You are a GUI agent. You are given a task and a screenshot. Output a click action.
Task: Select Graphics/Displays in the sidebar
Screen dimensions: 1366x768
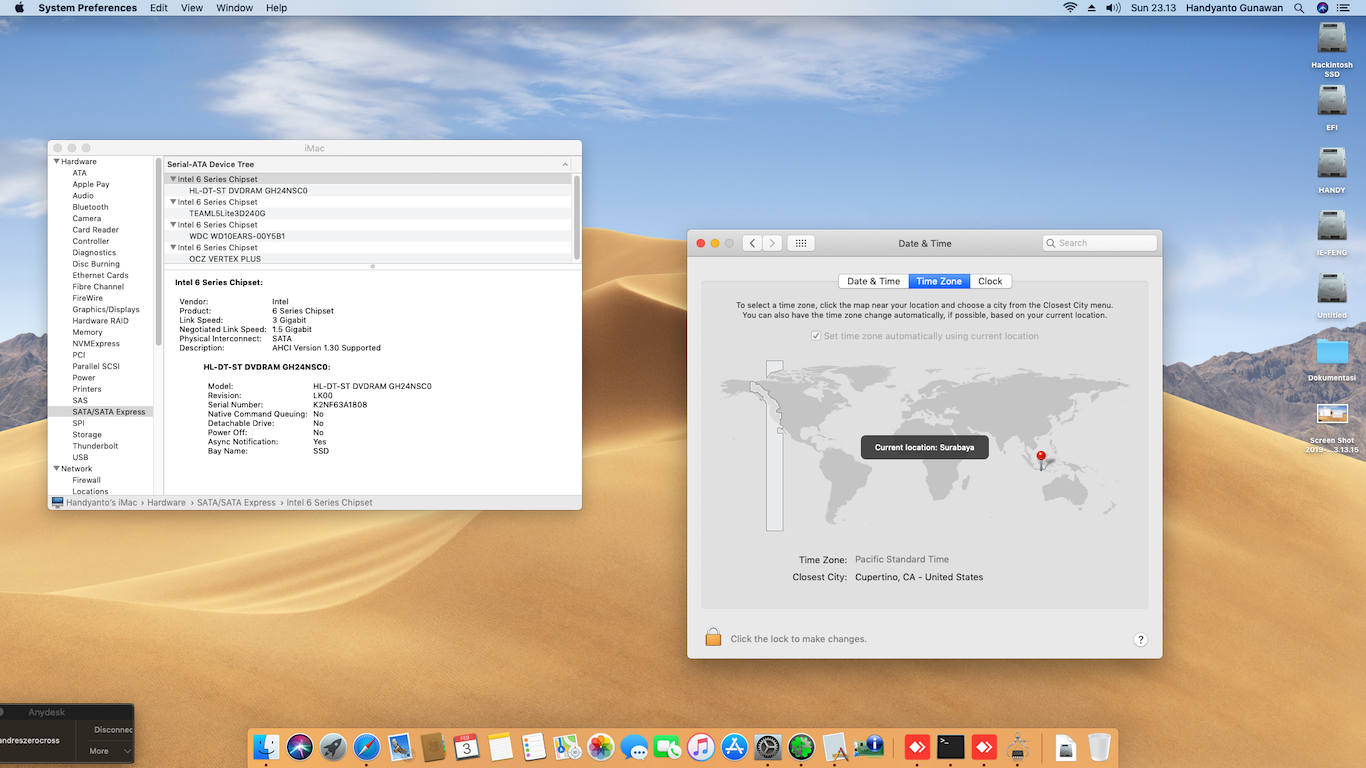(x=105, y=310)
